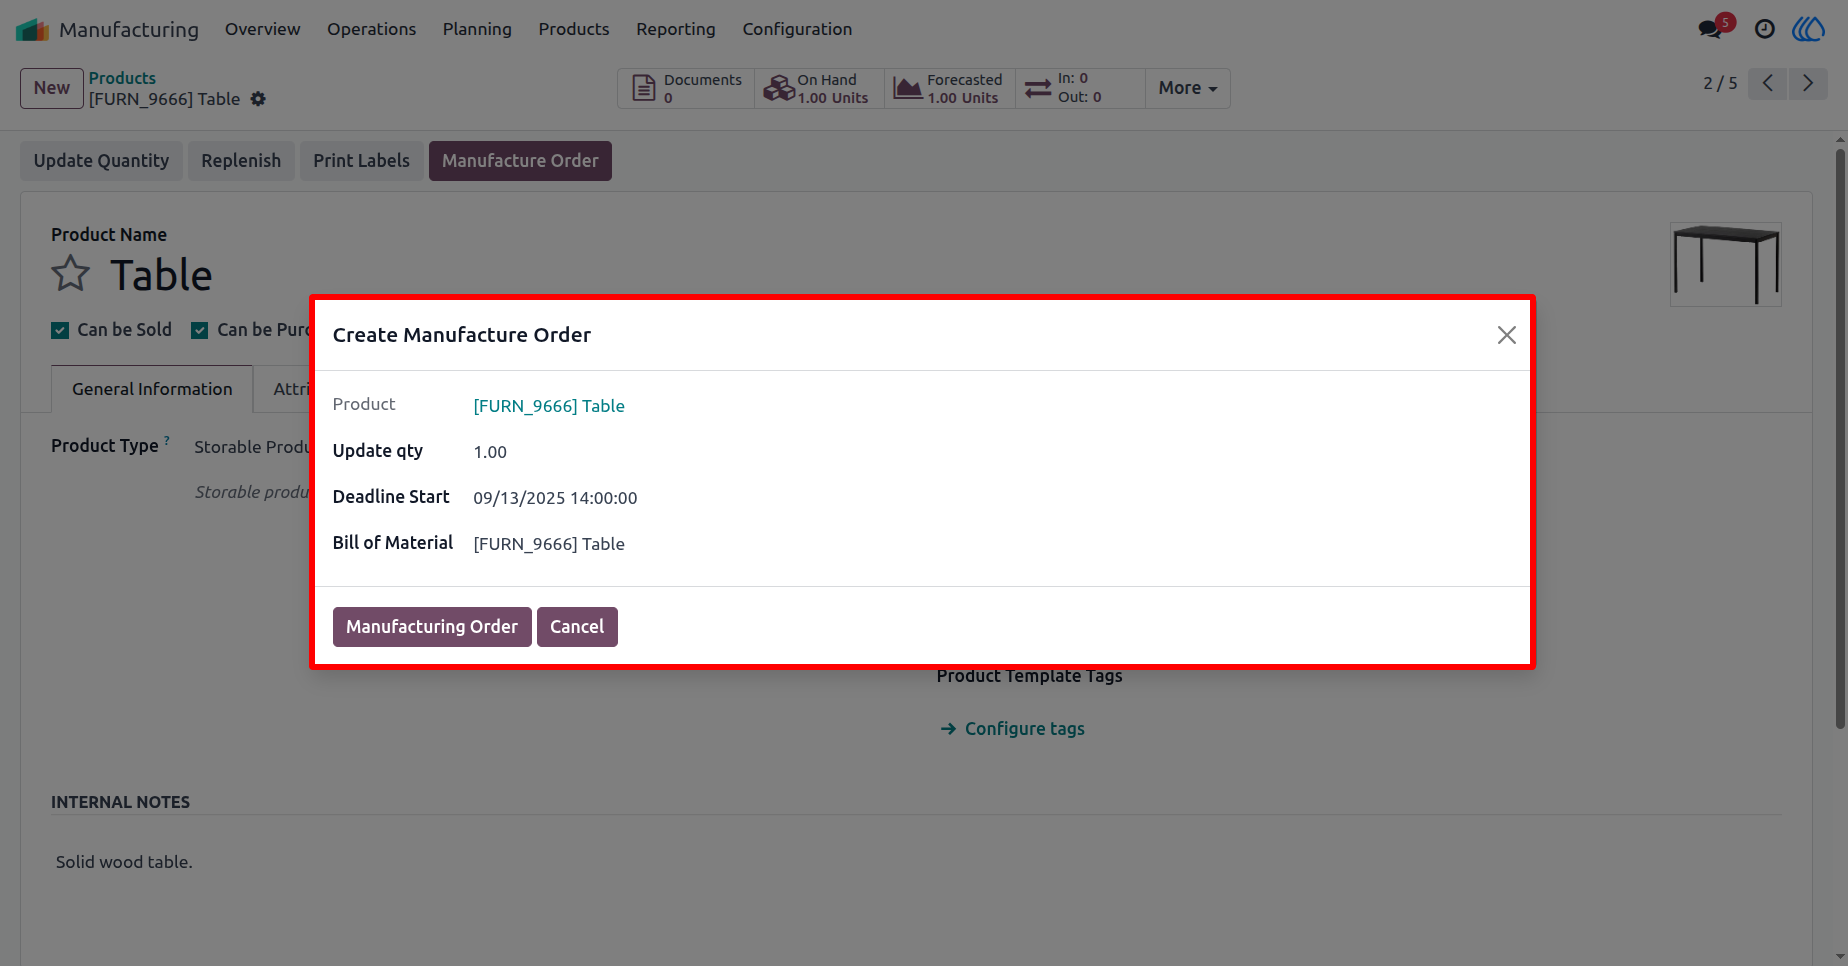Click the Manufacture Order header button
The height and width of the screenshot is (966, 1848).
click(x=520, y=161)
